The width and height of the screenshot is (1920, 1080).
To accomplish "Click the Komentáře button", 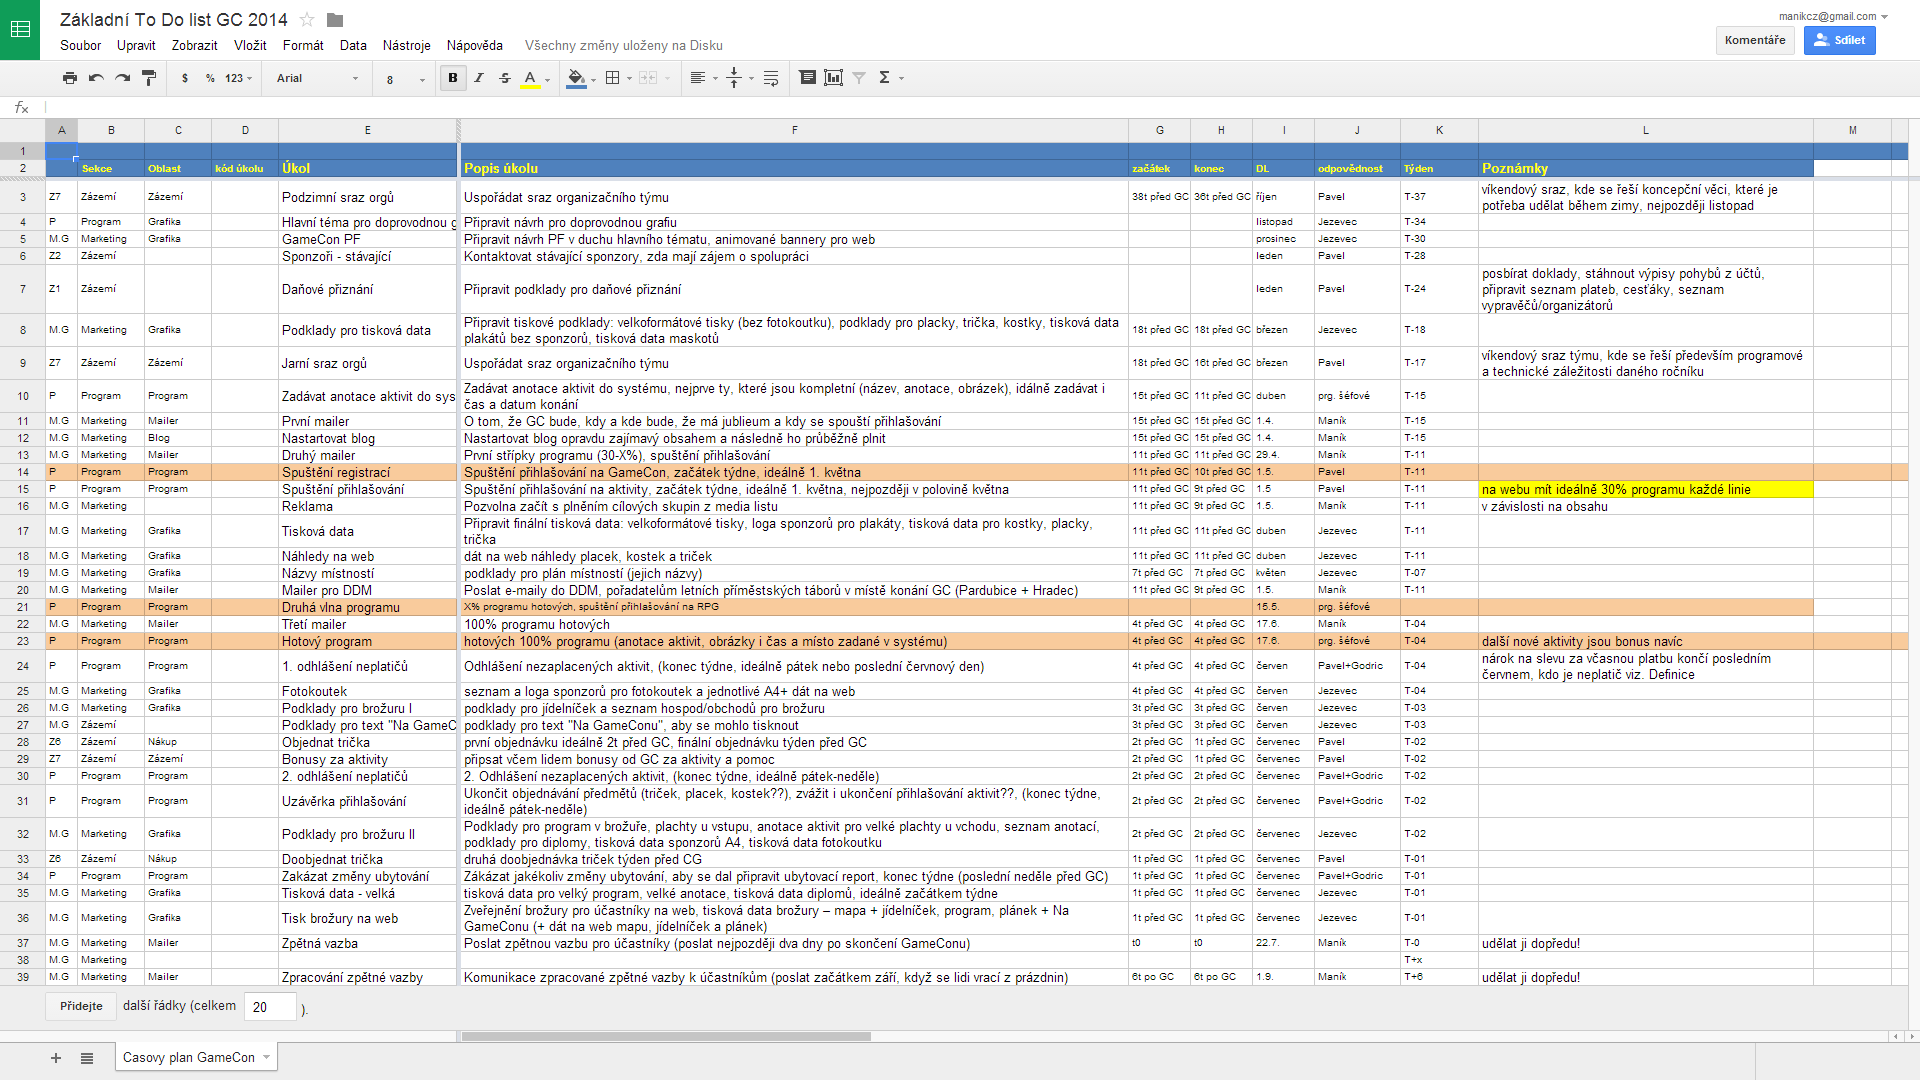I will tap(1755, 40).
